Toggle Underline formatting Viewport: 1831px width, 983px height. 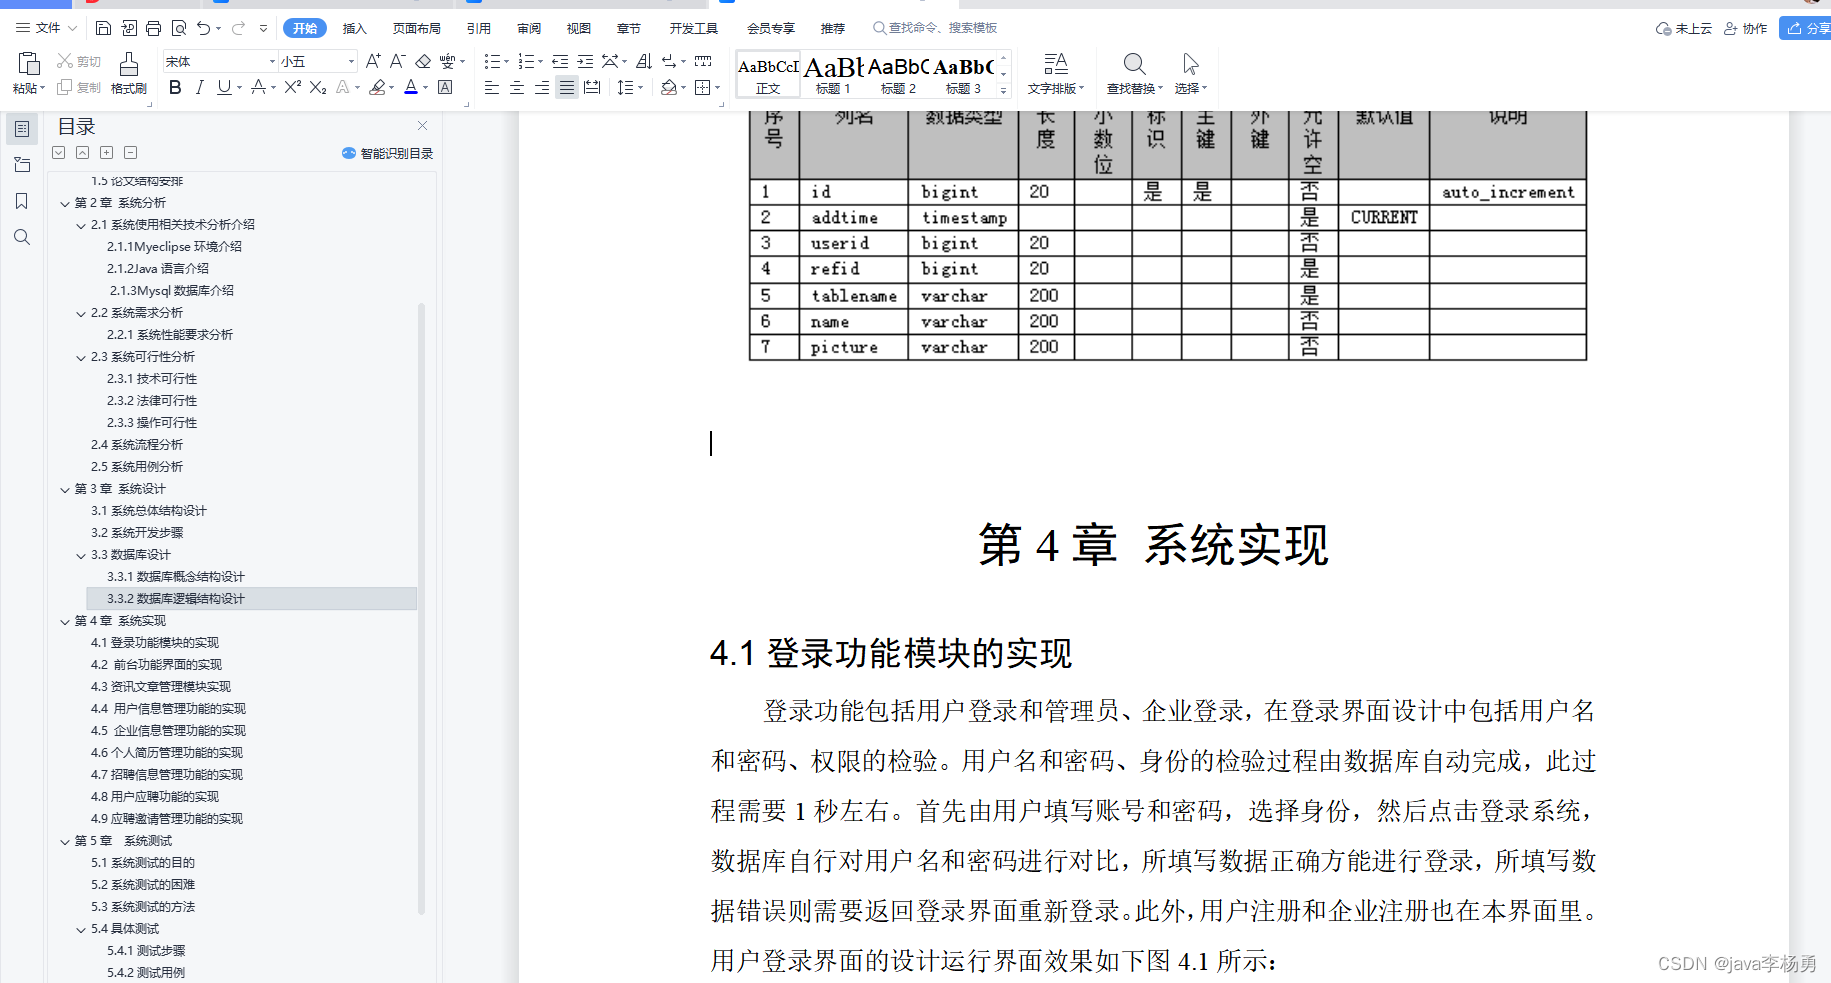pos(224,88)
